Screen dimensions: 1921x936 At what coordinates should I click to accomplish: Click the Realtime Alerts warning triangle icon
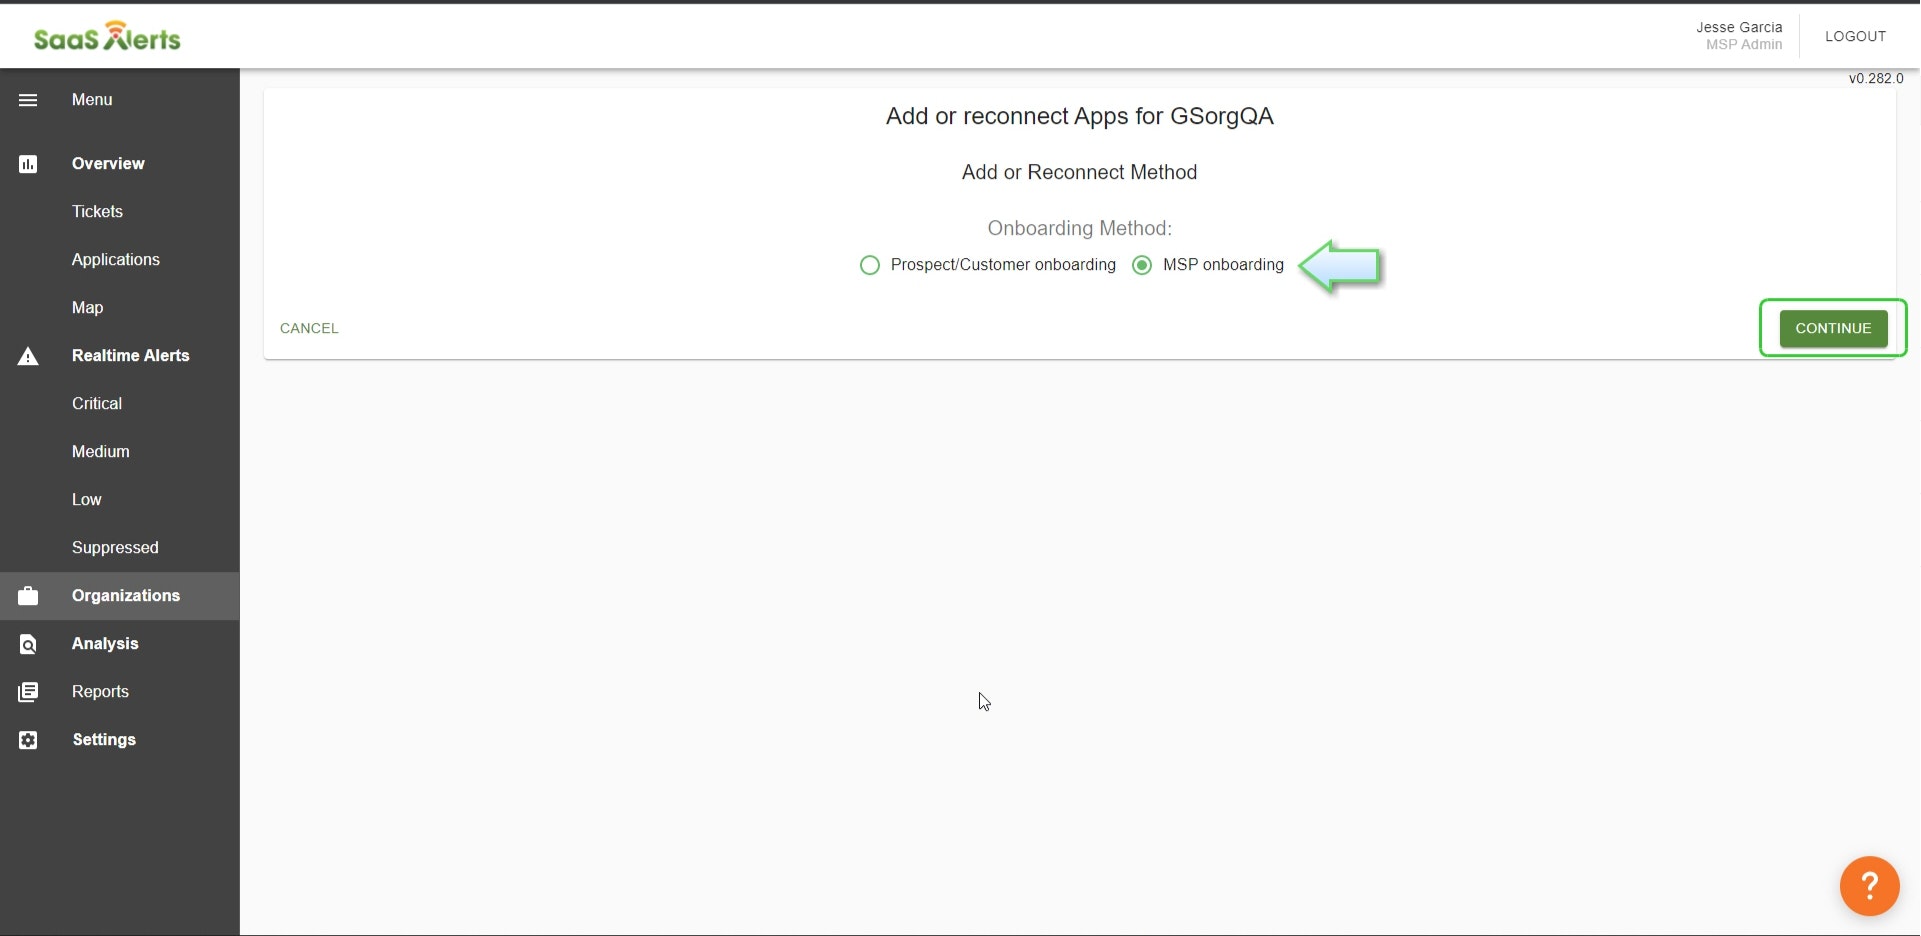coord(28,356)
